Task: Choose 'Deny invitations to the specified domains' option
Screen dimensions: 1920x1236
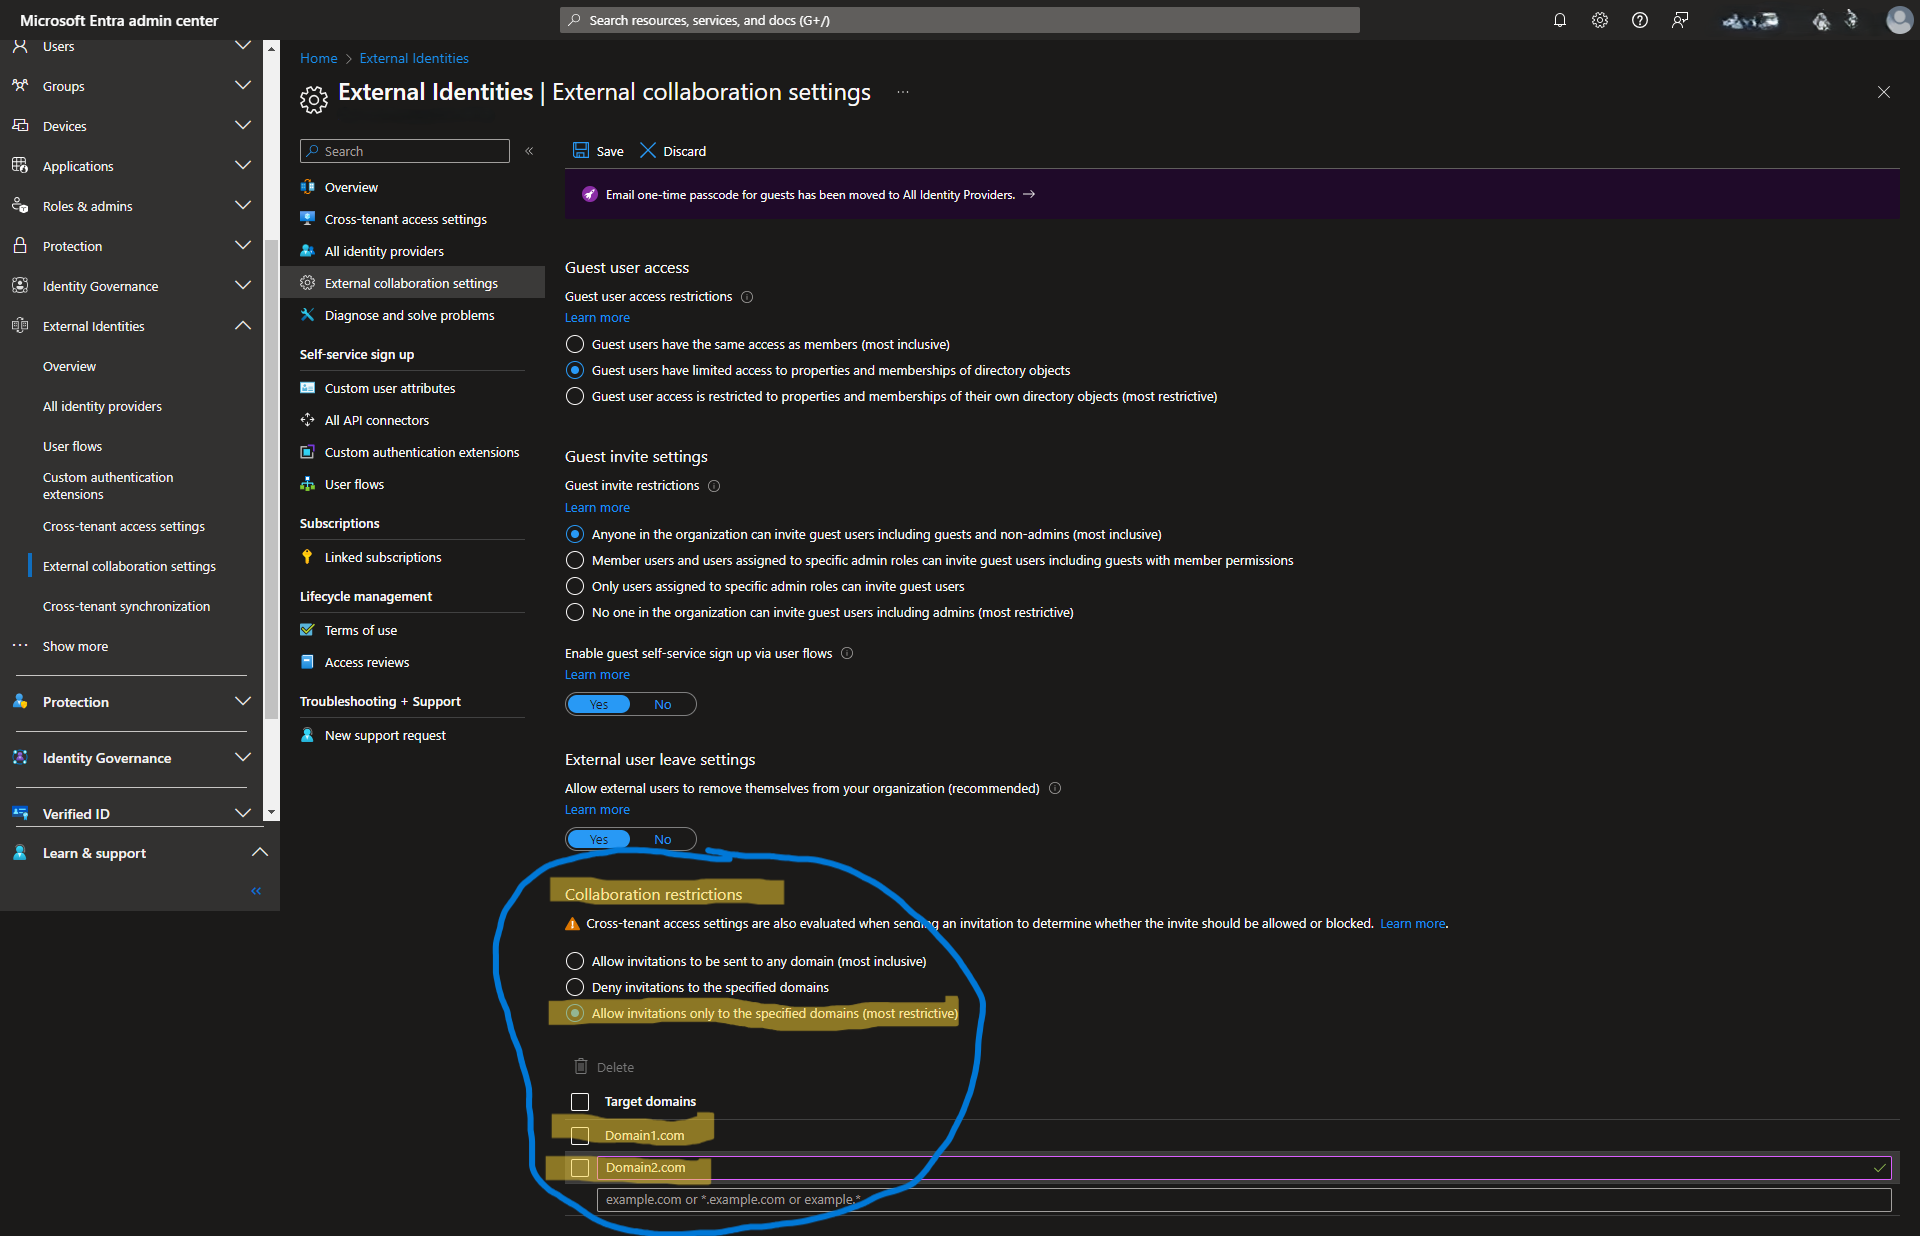Action: (575, 987)
